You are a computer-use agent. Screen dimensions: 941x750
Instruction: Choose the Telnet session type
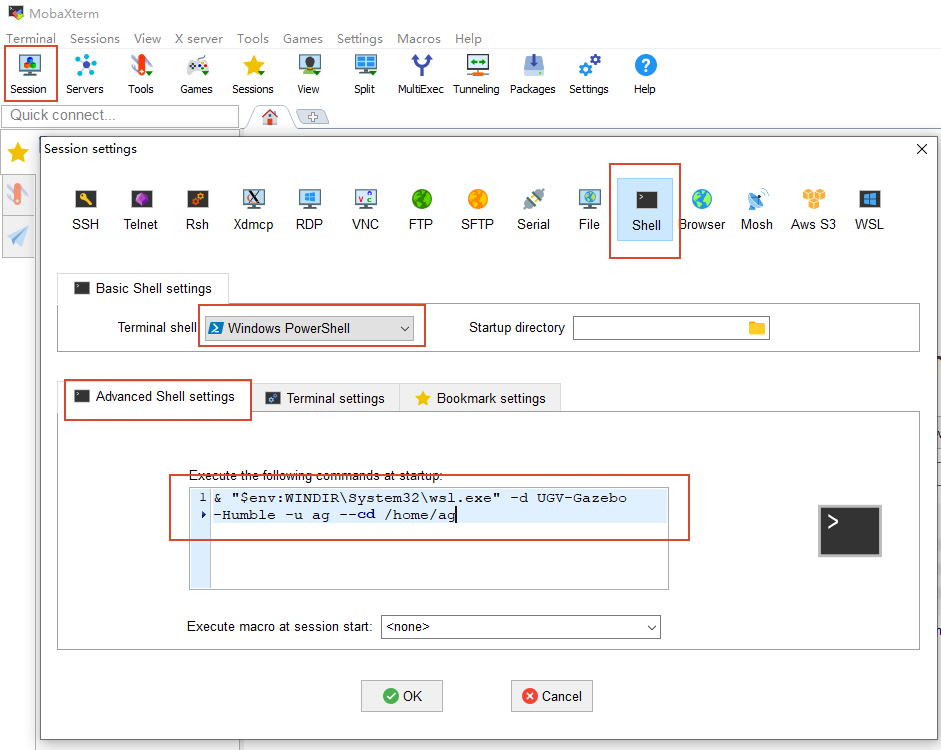140,209
